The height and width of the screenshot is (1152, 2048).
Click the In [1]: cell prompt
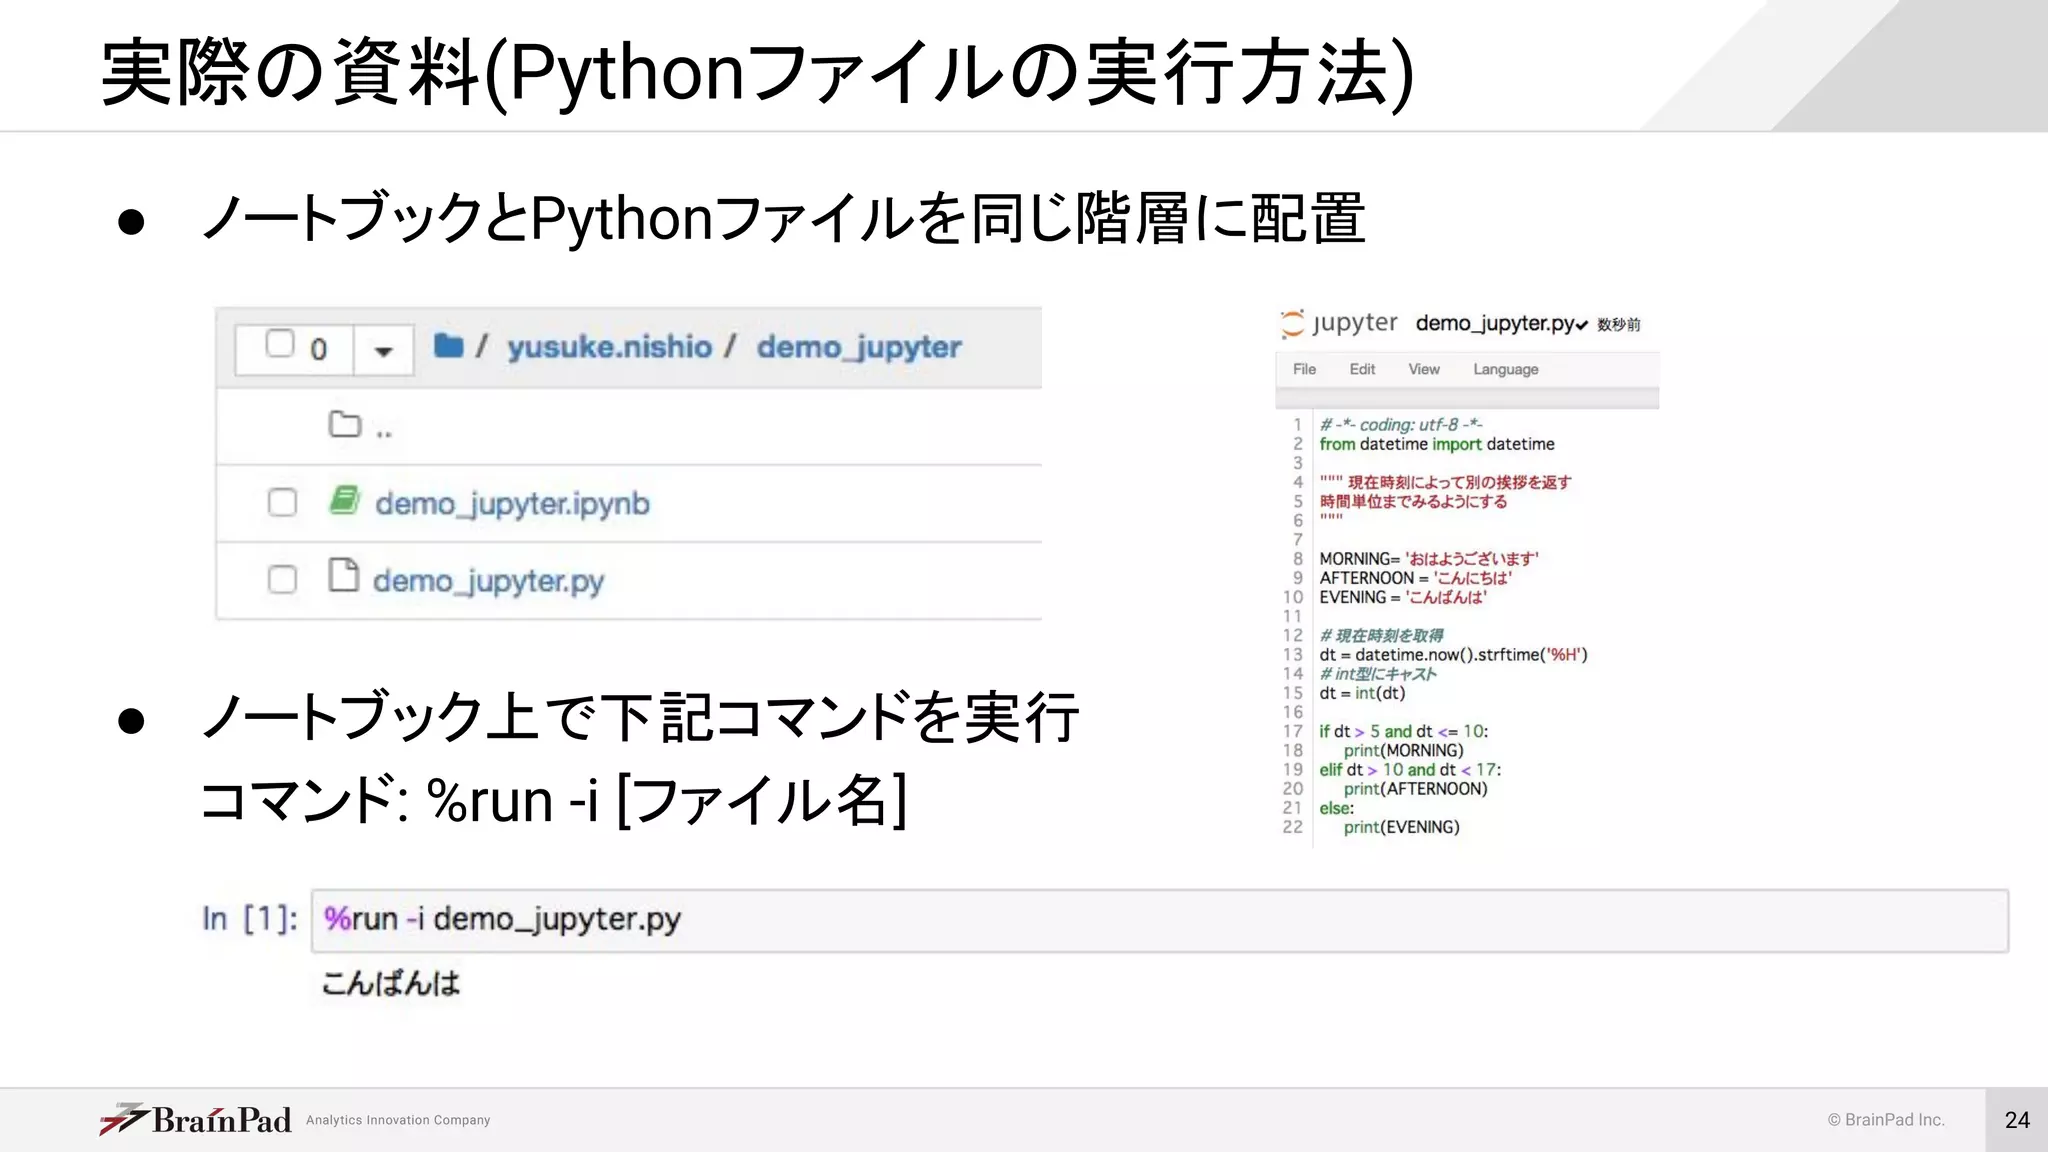250,918
